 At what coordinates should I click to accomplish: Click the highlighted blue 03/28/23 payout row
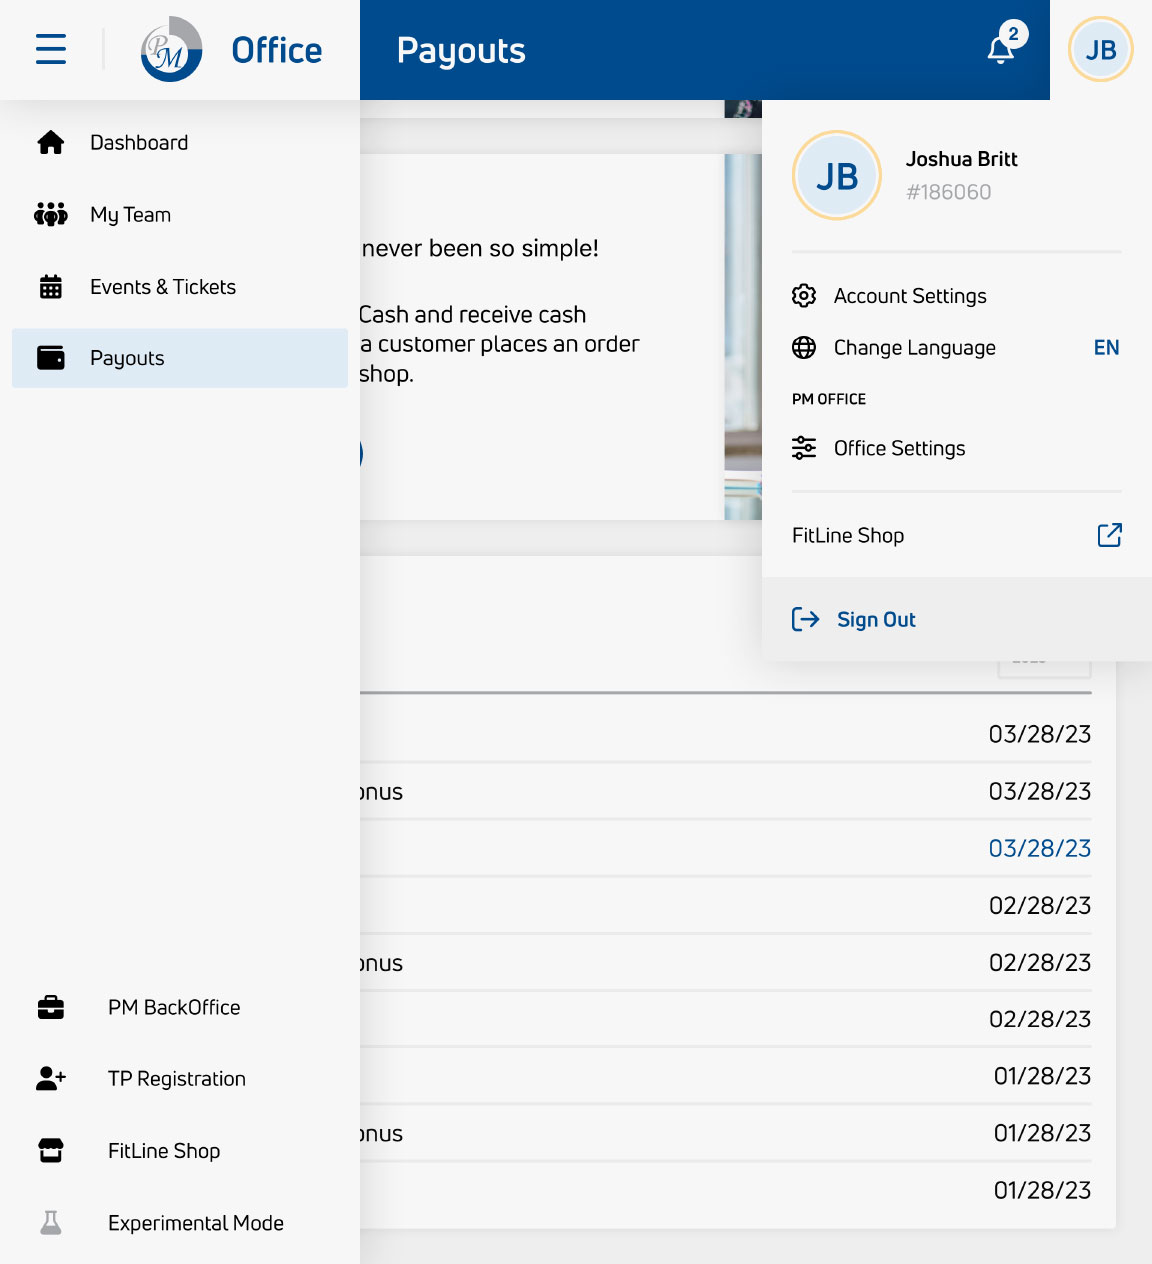1039,849
